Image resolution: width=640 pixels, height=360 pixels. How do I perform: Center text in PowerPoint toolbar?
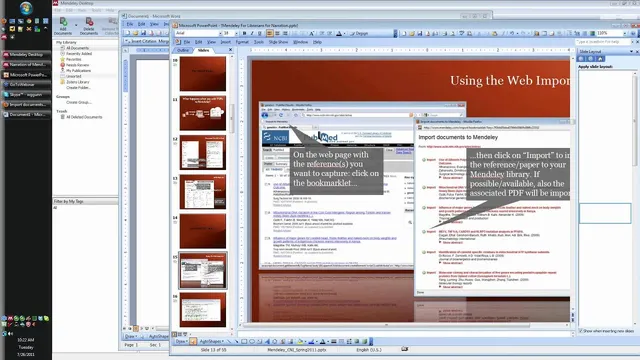tap(278, 33)
